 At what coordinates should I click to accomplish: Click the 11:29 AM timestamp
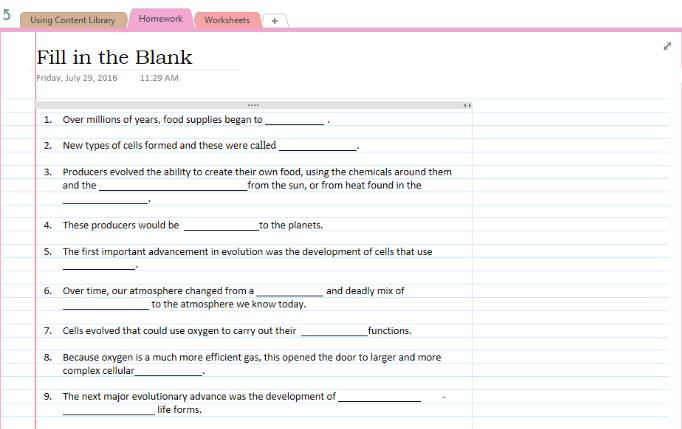click(159, 78)
